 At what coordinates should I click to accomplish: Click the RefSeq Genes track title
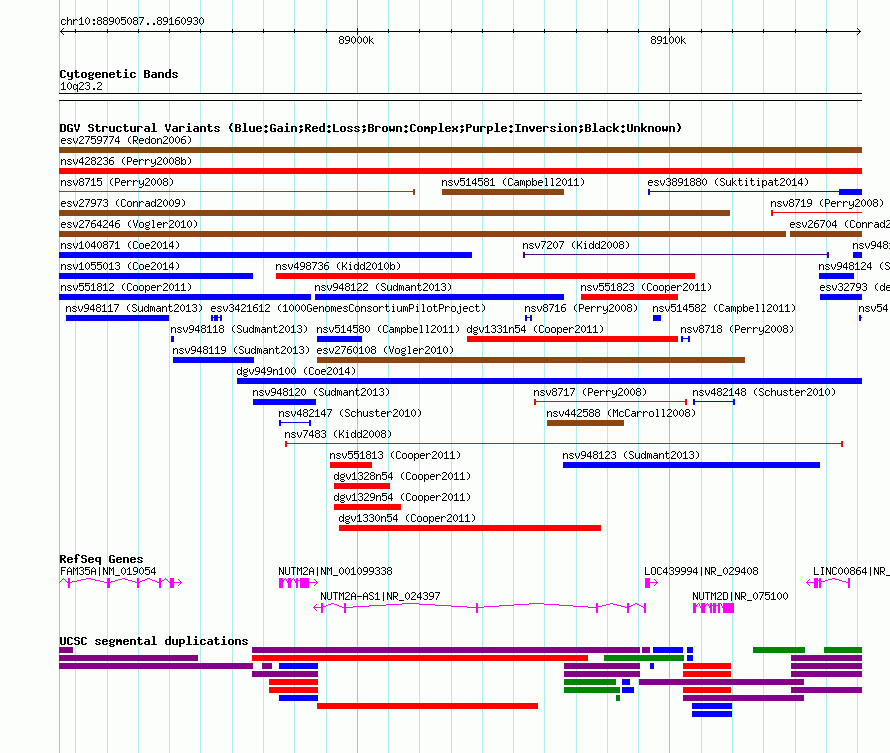pyautogui.click(x=101, y=559)
